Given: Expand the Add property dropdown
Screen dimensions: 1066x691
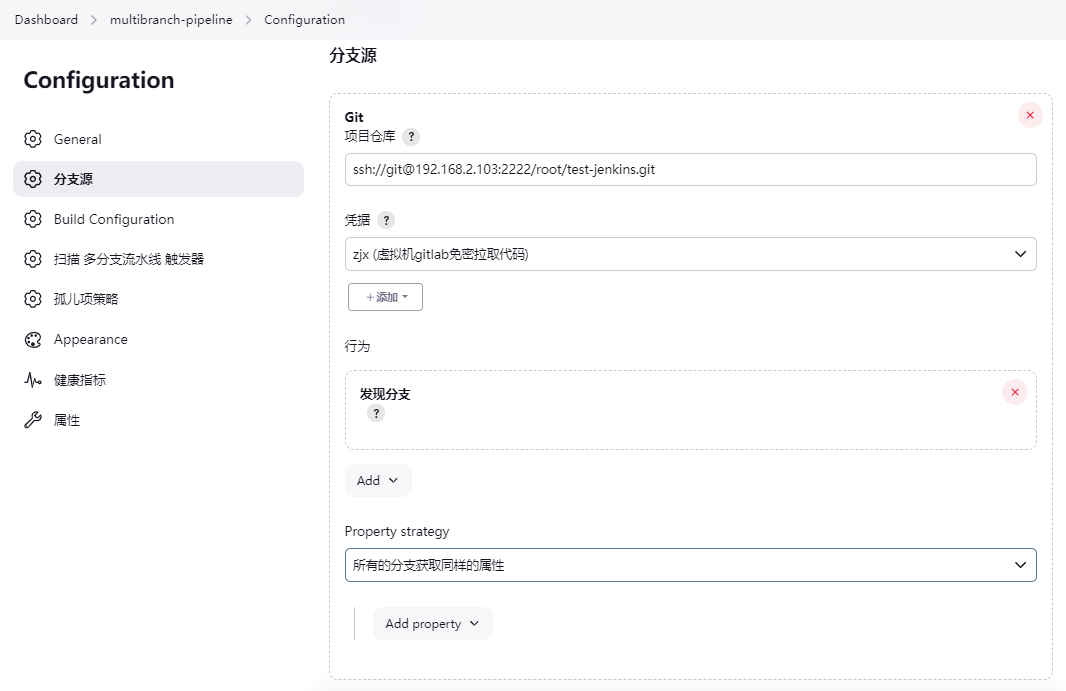Looking at the screenshot, I should [x=432, y=623].
